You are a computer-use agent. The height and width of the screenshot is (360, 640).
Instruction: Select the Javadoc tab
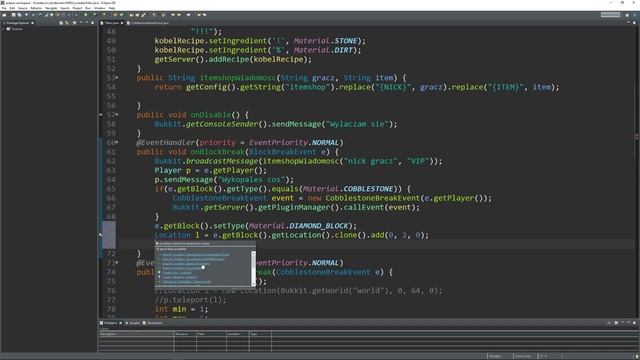tap(133, 323)
